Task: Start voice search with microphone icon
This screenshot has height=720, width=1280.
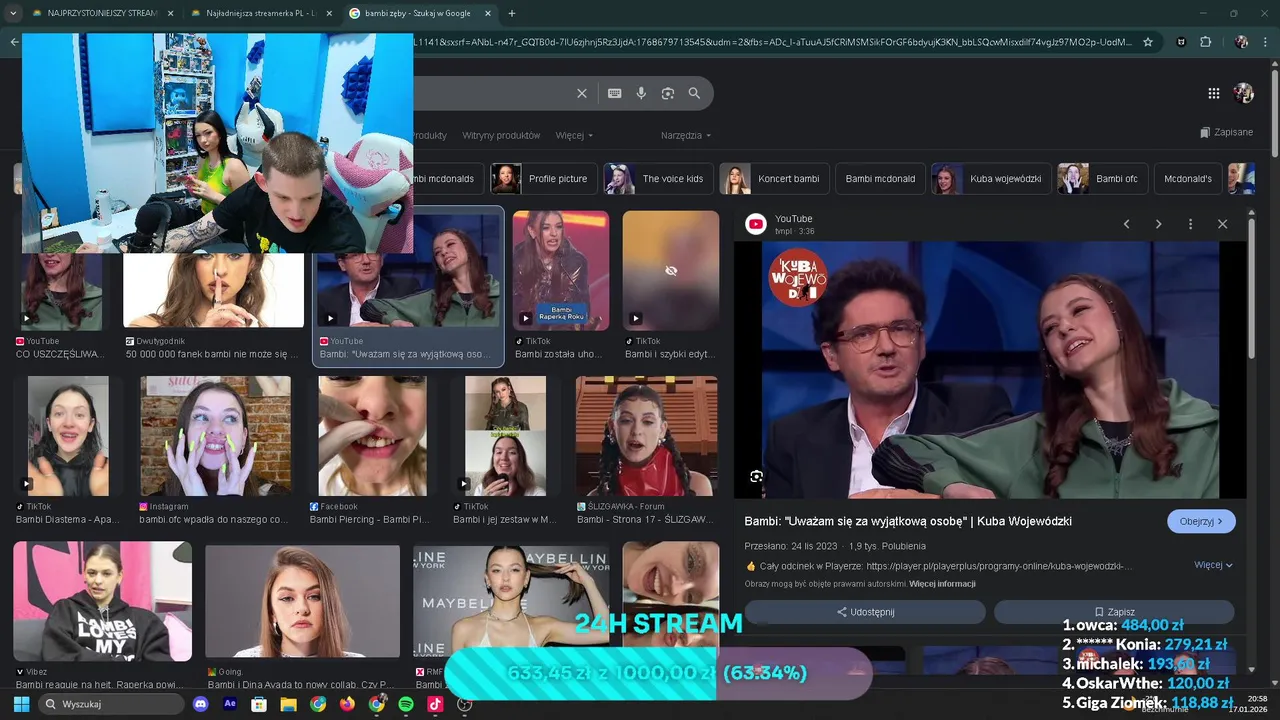Action: (641, 93)
